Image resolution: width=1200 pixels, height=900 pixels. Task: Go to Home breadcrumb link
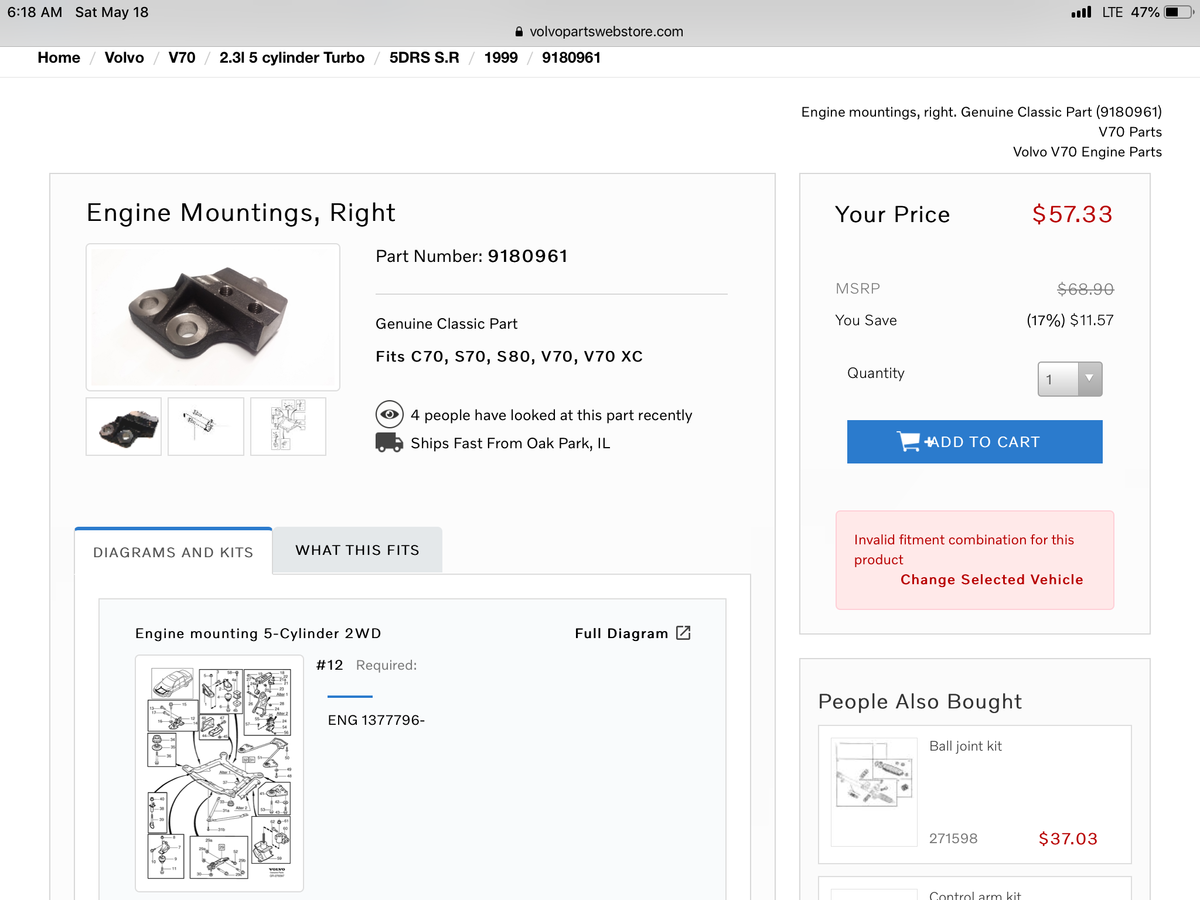pyautogui.click(x=59, y=57)
